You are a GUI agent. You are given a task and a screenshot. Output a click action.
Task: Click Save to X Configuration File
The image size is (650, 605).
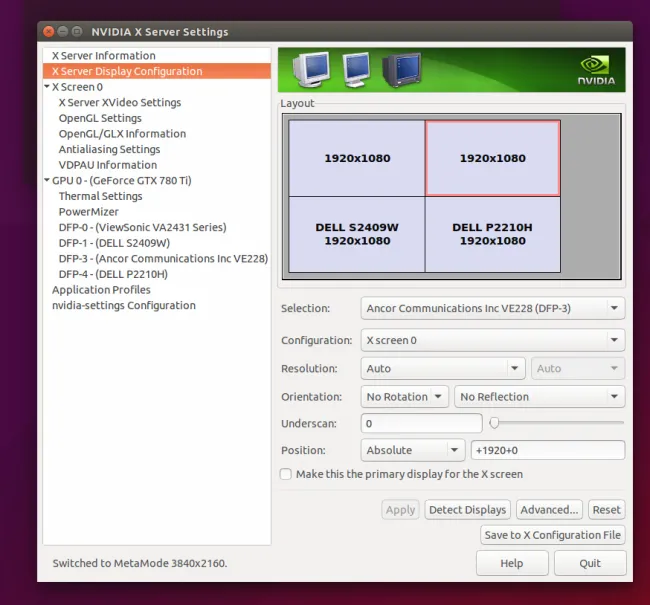[552, 535]
